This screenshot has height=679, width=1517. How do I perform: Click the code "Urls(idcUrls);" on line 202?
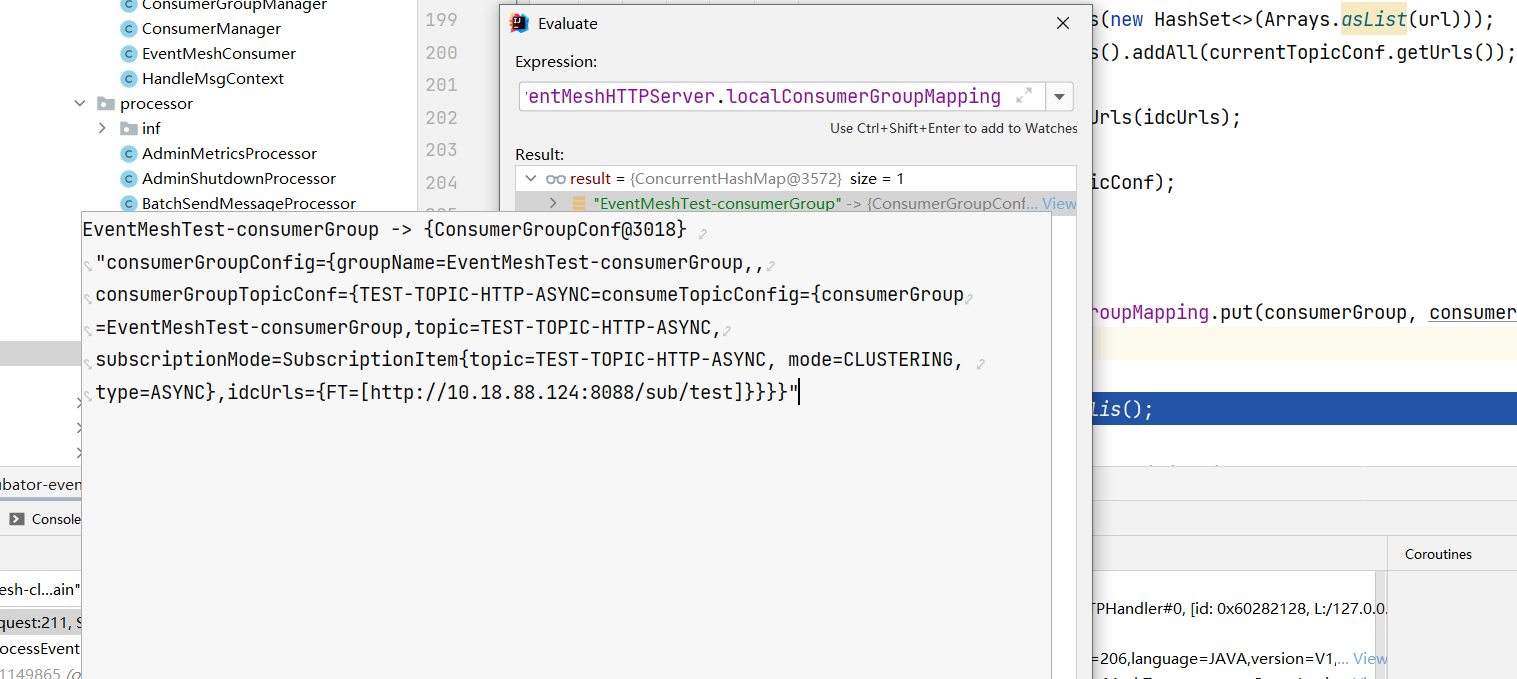(1165, 117)
